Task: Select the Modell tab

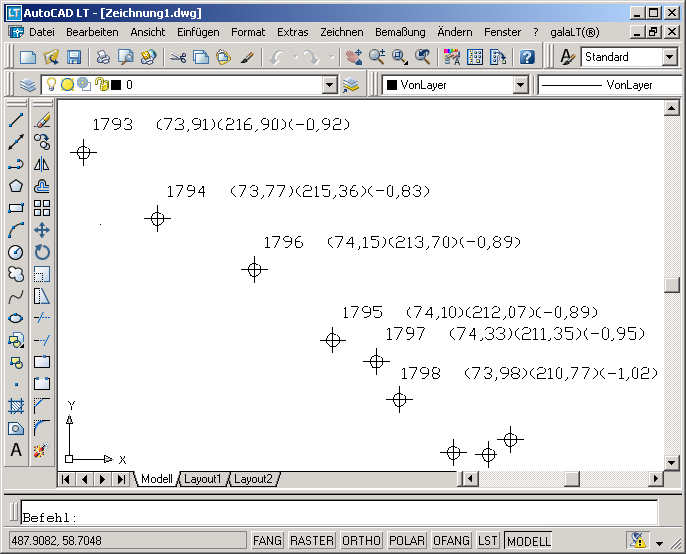Action: [157, 479]
